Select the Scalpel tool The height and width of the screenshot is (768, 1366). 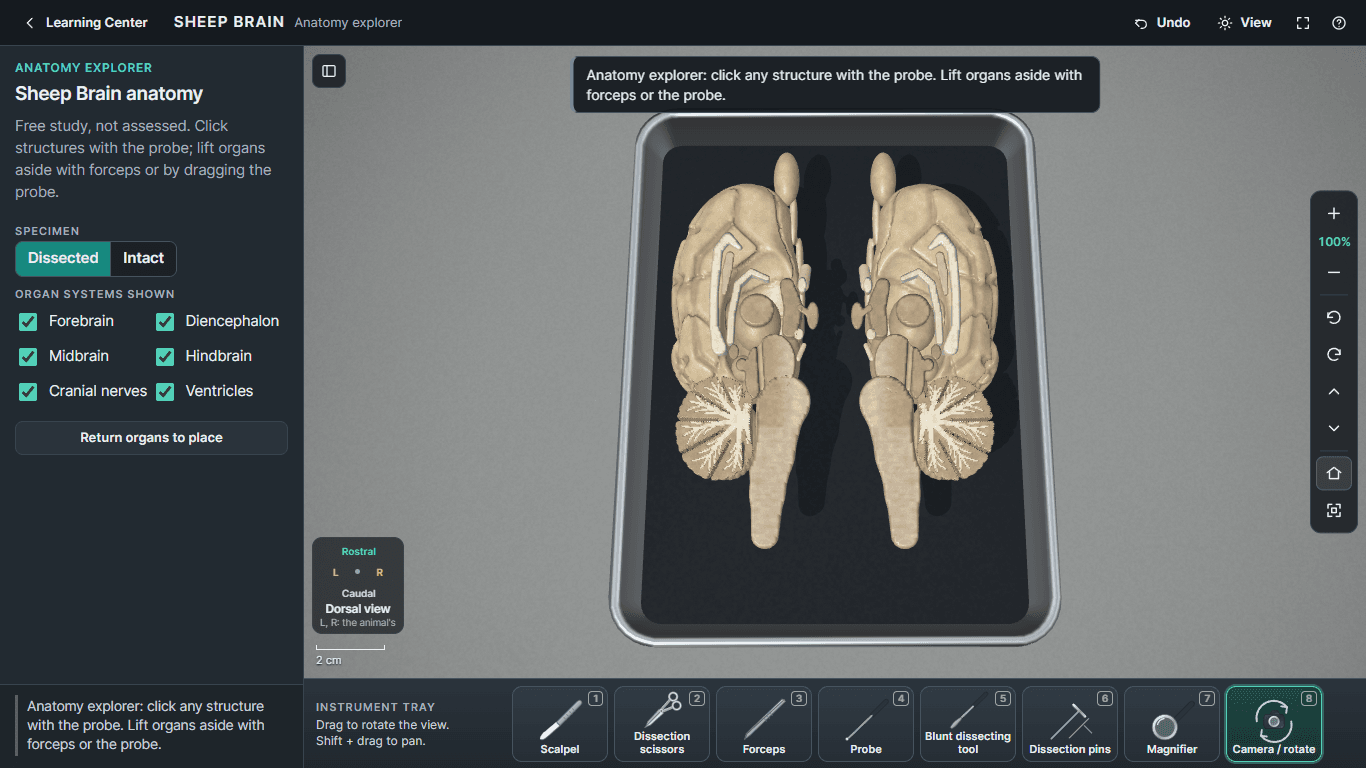(560, 724)
